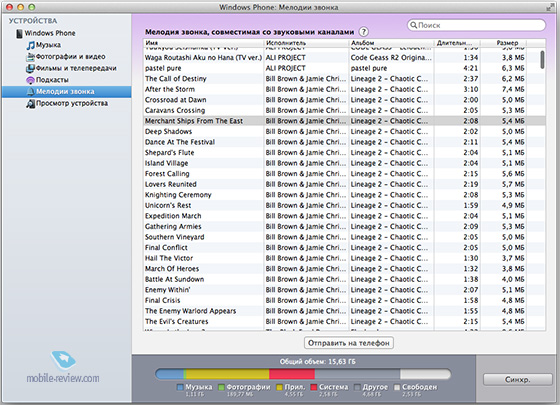This screenshot has width=560, height=405.
Task: Open Фильмы и телепередачи section
Action: [x=76, y=68]
